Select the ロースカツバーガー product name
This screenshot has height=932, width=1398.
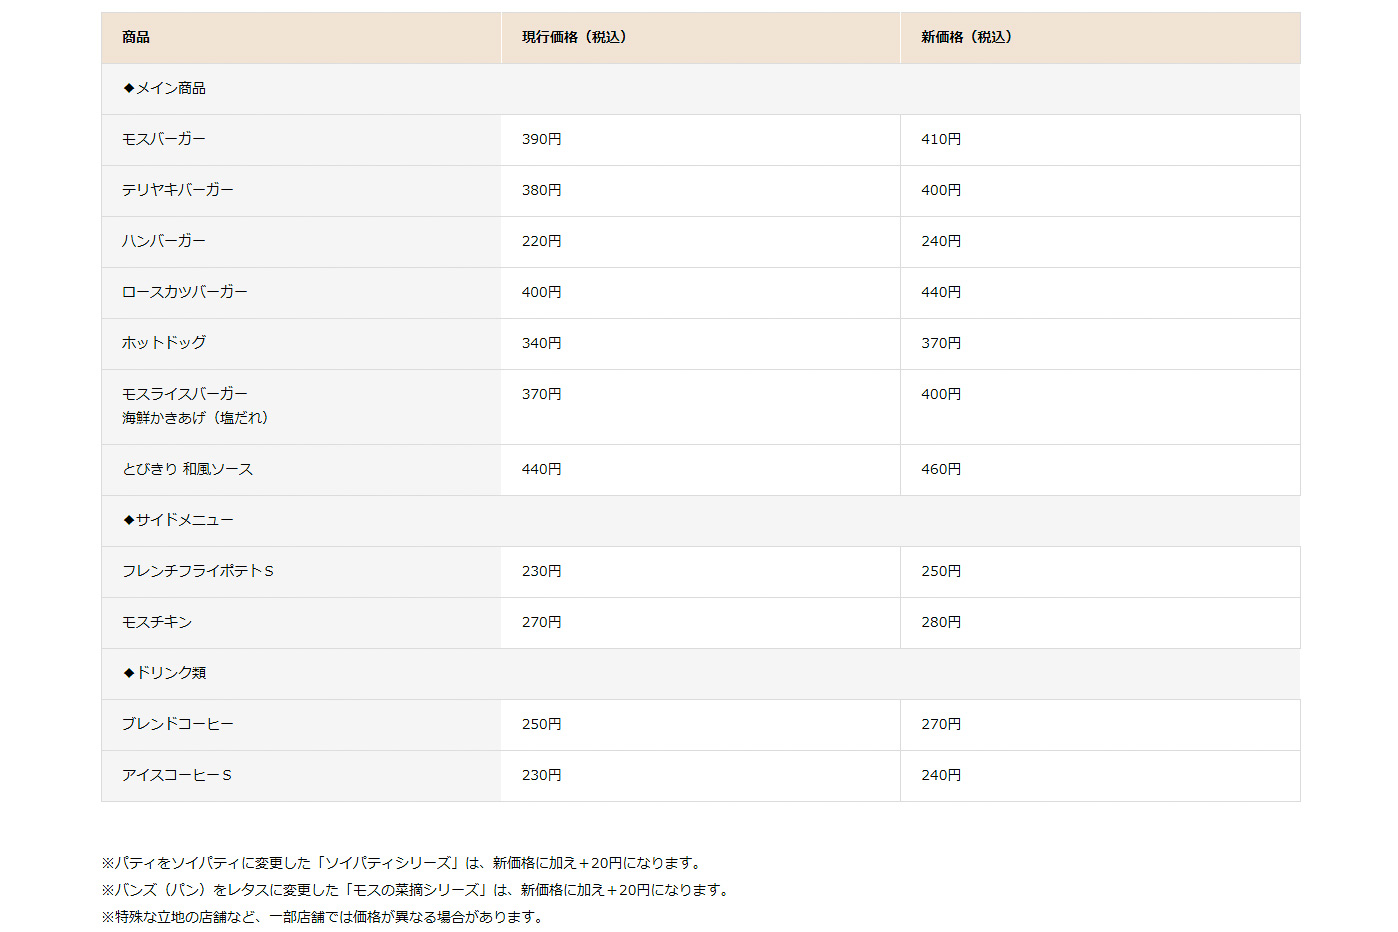[185, 292]
